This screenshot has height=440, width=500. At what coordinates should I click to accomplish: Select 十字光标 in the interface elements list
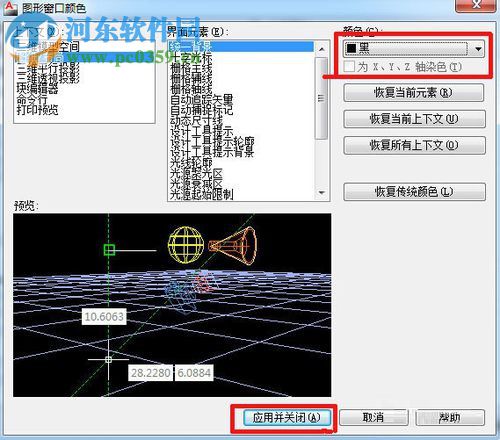(191, 57)
